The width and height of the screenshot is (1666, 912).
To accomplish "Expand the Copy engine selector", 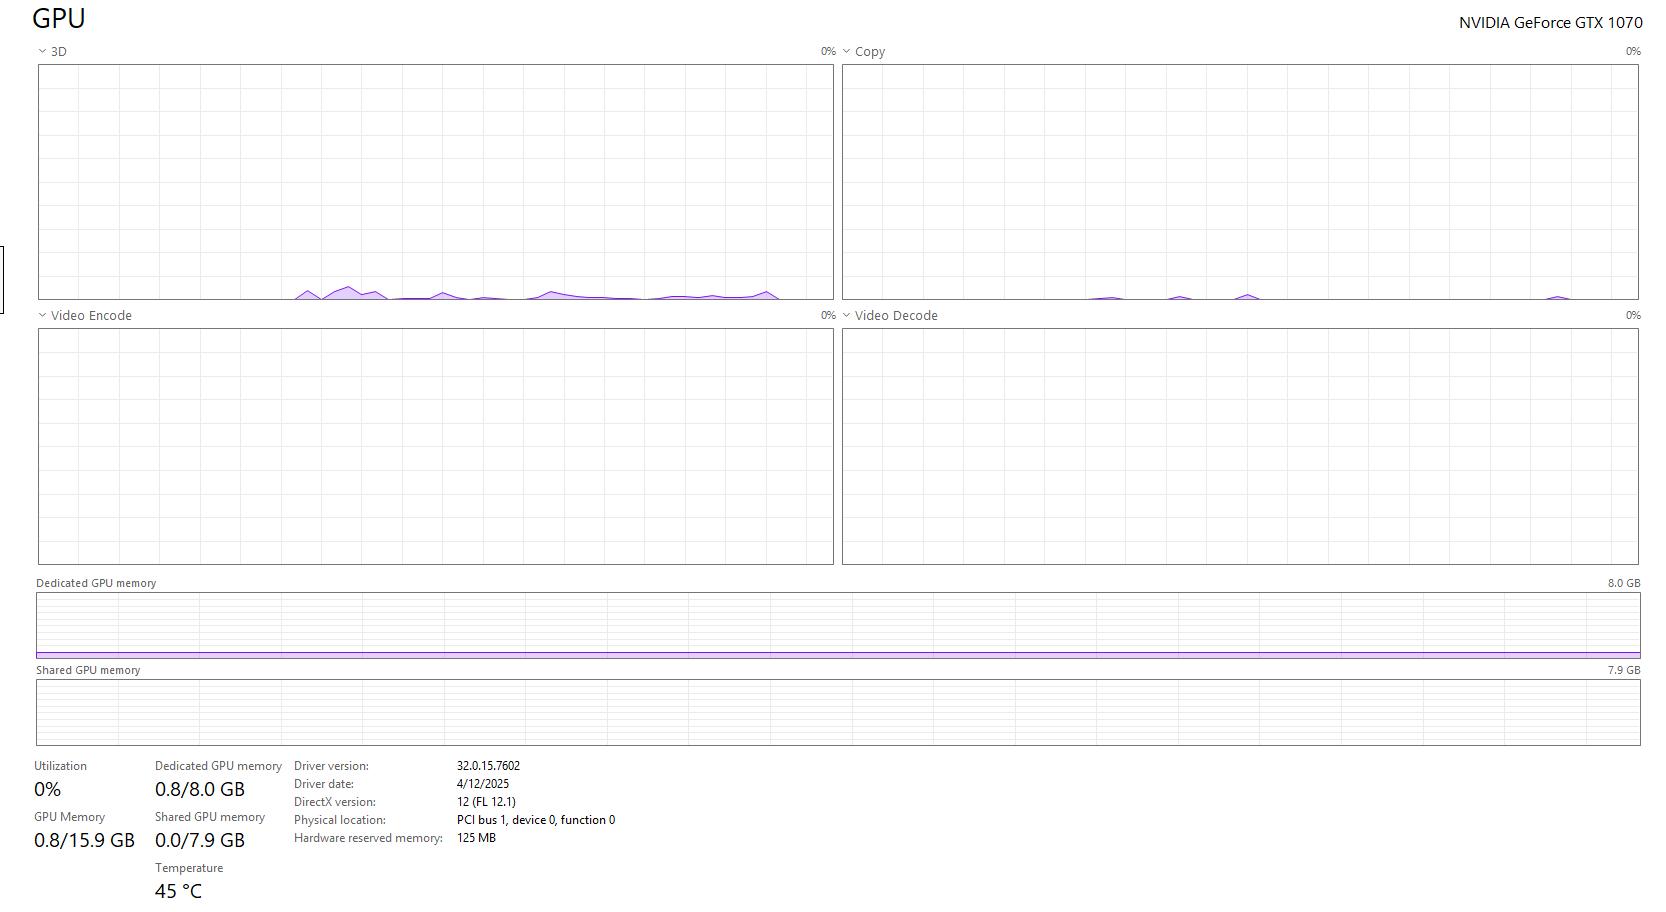I will (847, 51).
